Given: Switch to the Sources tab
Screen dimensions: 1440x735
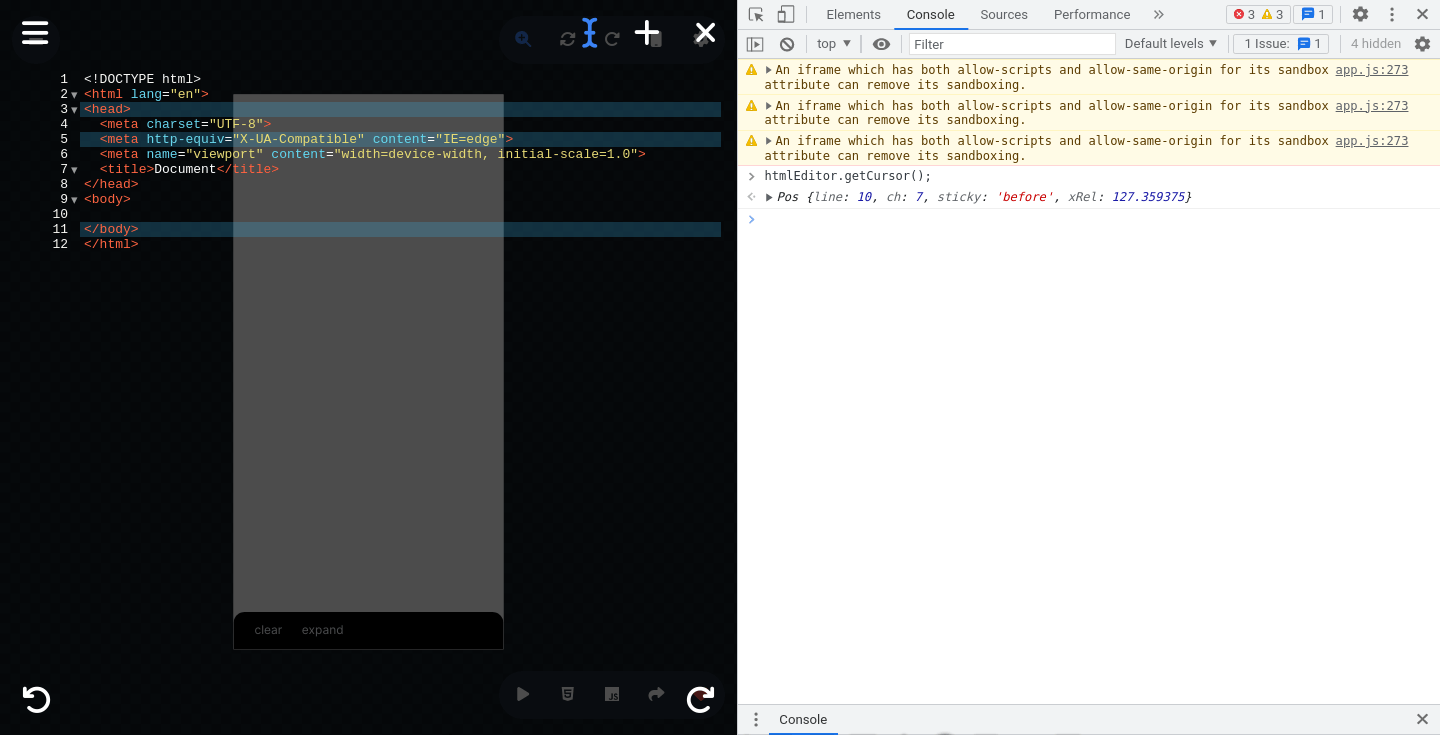Looking at the screenshot, I should tap(1003, 14).
